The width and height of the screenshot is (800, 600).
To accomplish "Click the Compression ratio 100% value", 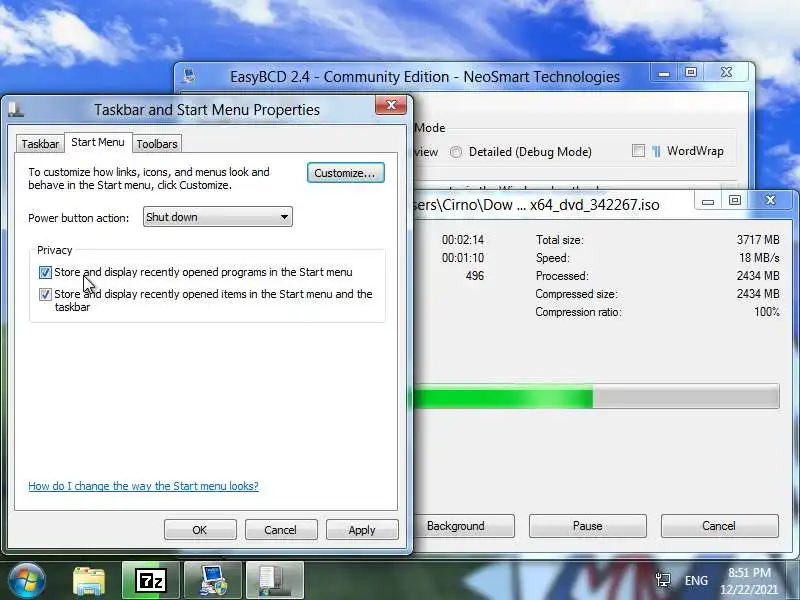I will pyautogui.click(x=767, y=312).
